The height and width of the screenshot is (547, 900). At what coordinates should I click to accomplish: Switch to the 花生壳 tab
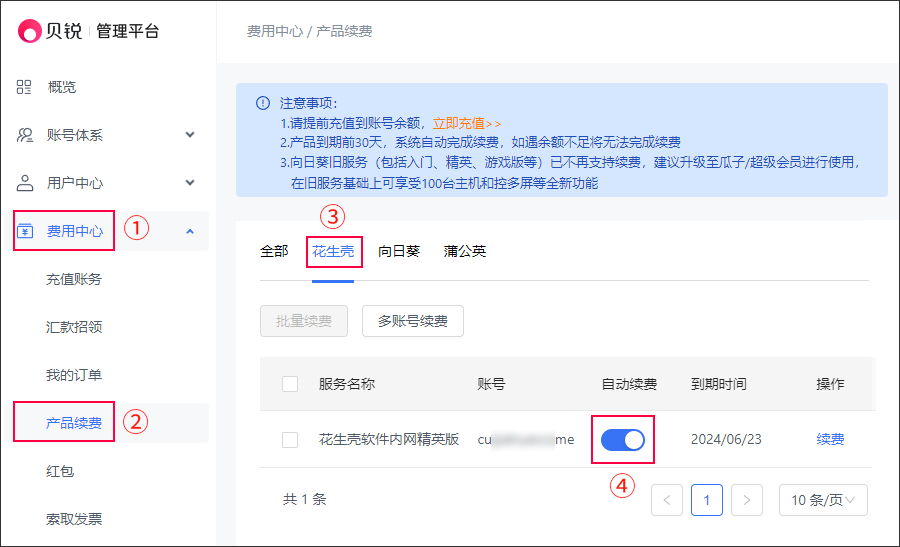pos(333,251)
